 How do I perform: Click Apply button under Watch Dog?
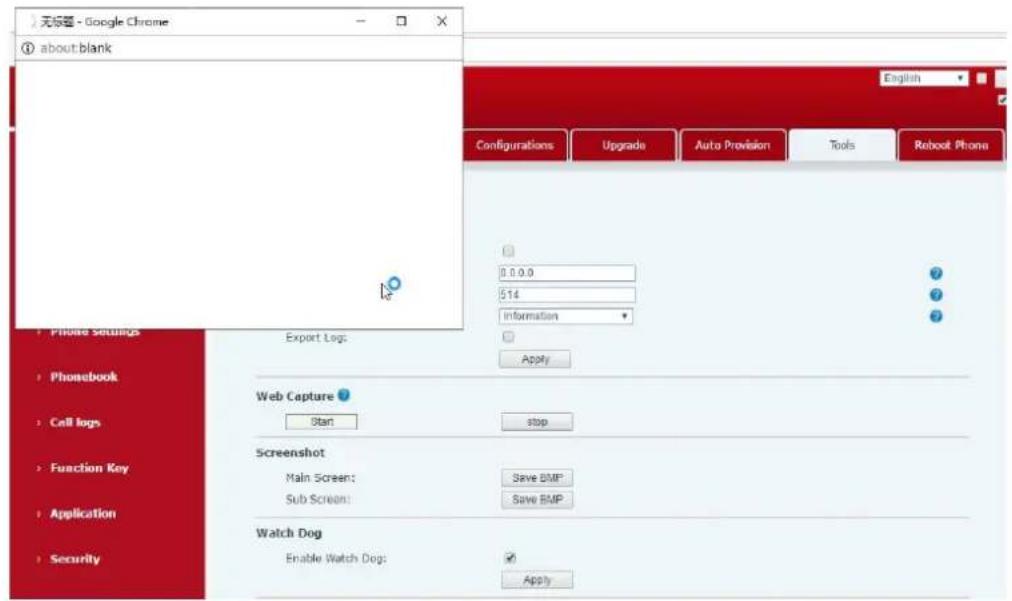(537, 580)
